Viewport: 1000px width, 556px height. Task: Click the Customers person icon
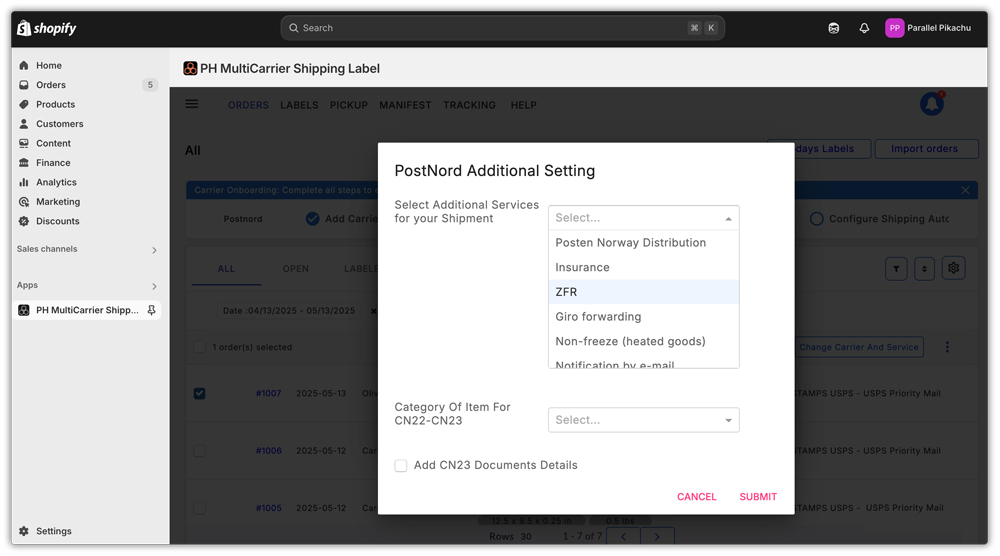point(24,124)
